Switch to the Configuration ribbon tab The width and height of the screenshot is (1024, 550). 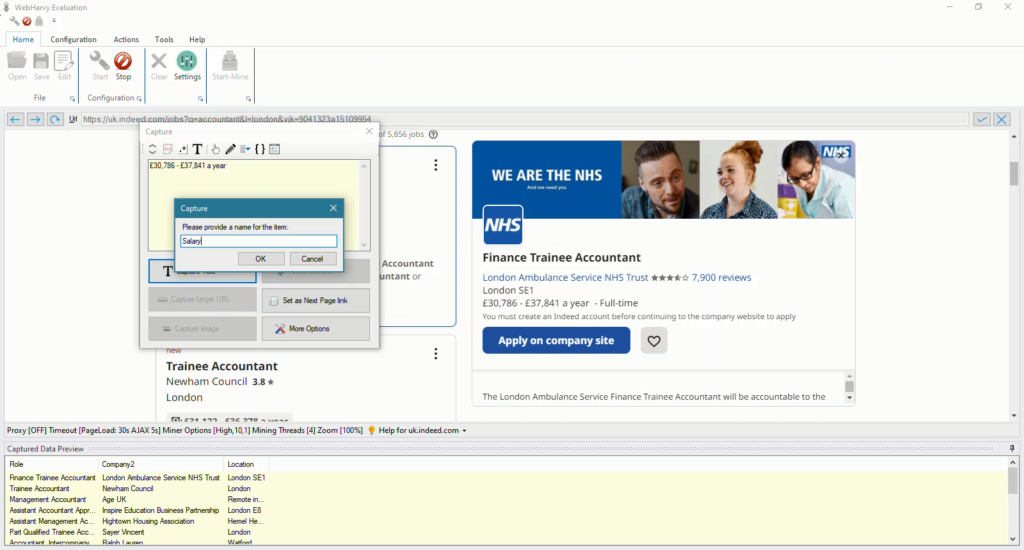click(x=73, y=39)
